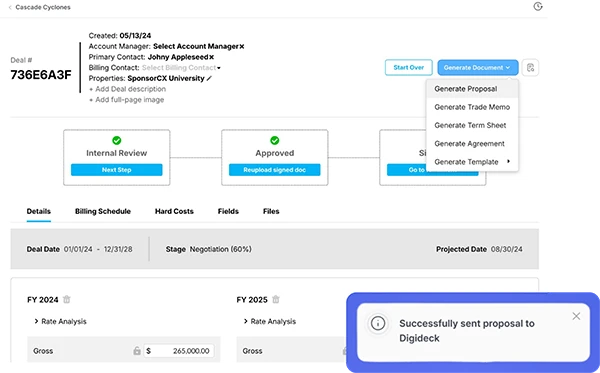Expand Rate Analysis under FY 2025

270,321
